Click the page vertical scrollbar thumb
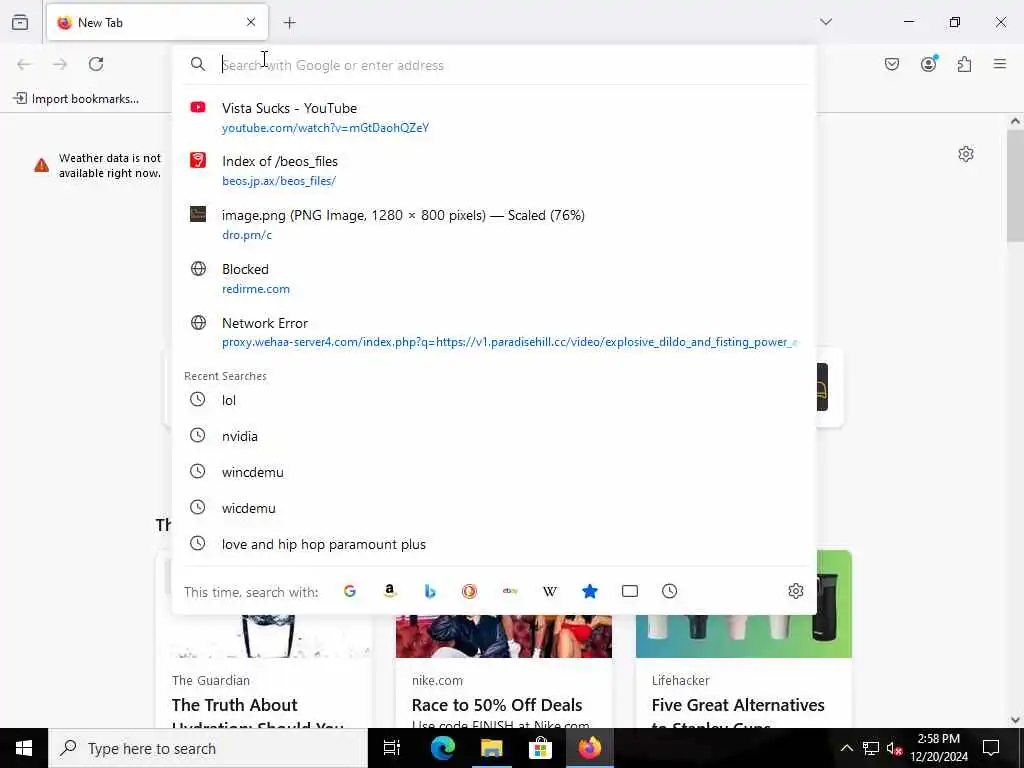This screenshot has width=1024, height=768. [1015, 184]
